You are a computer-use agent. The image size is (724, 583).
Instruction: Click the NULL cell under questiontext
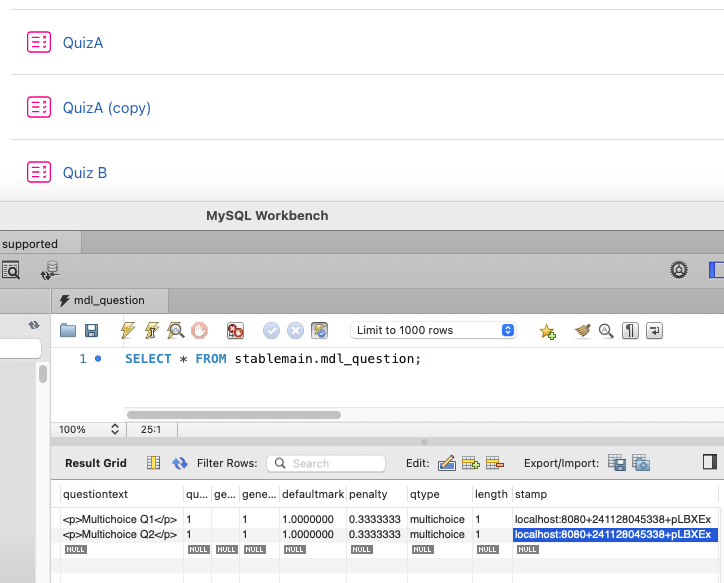pyautogui.click(x=75, y=549)
